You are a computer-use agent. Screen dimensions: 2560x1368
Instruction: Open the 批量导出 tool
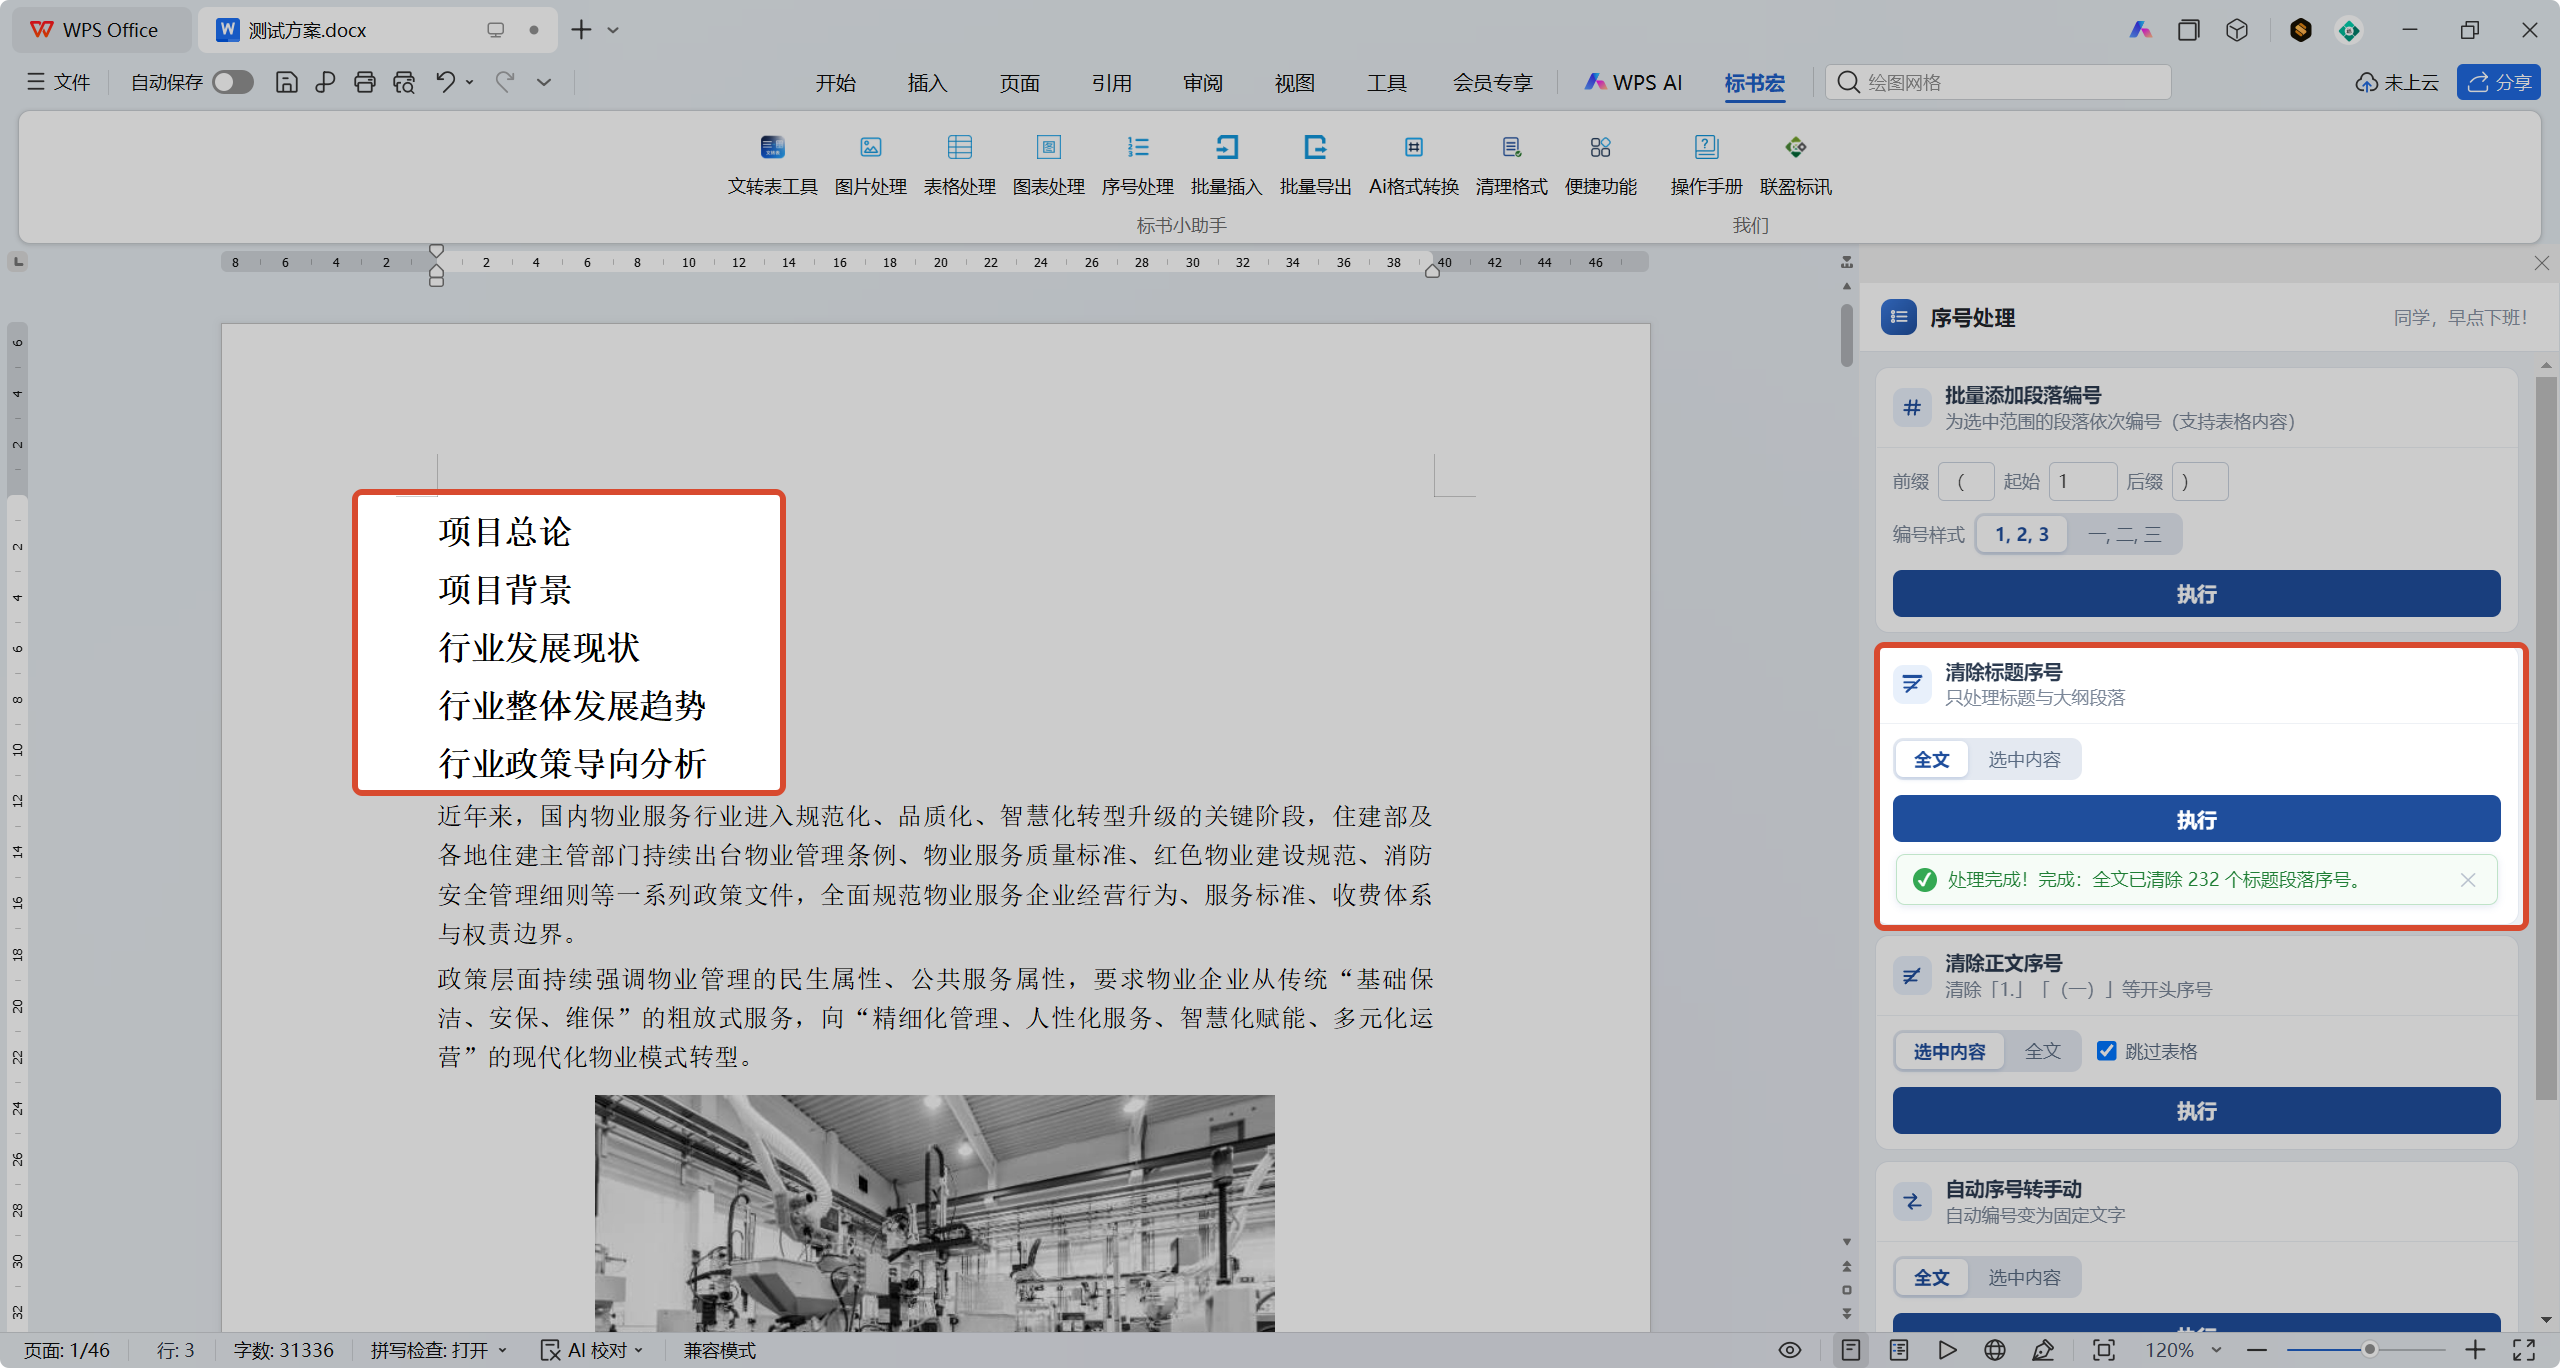[x=1315, y=165]
